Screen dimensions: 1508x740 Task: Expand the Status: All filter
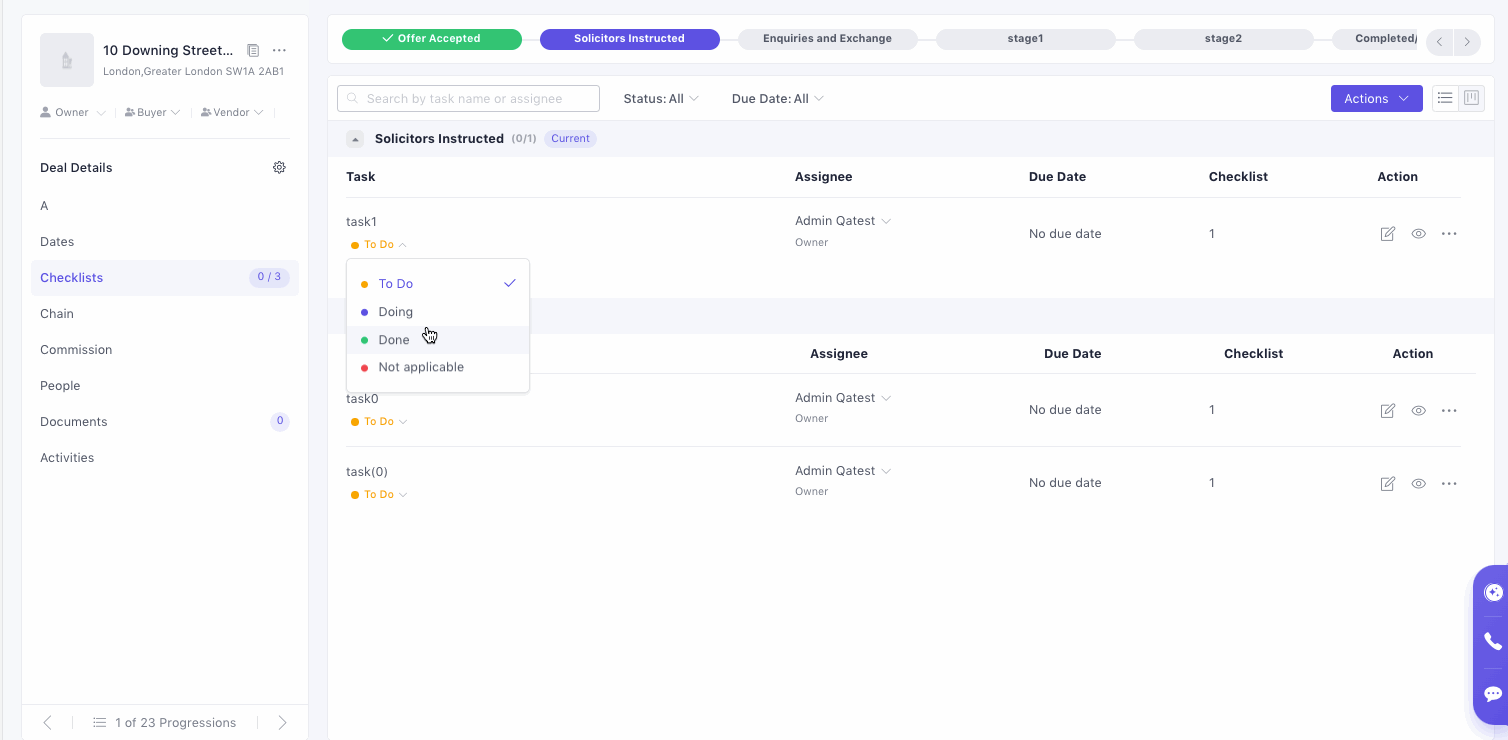tap(661, 99)
